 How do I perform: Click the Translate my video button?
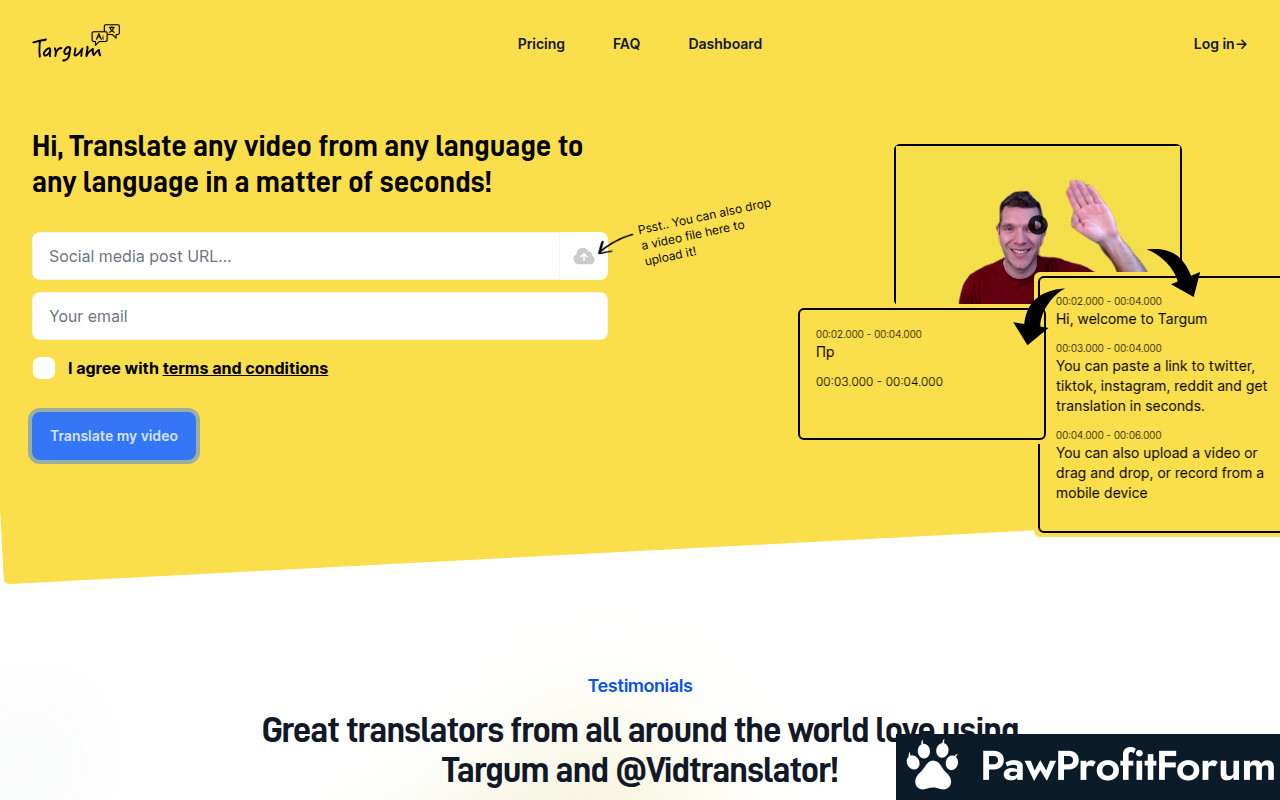coord(114,436)
